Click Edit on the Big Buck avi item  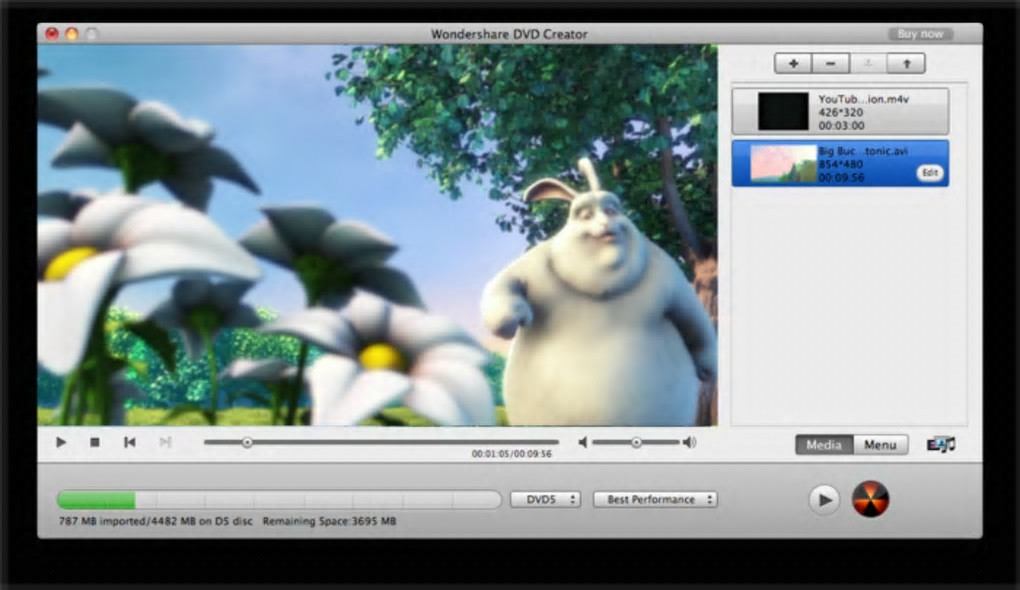click(x=930, y=172)
